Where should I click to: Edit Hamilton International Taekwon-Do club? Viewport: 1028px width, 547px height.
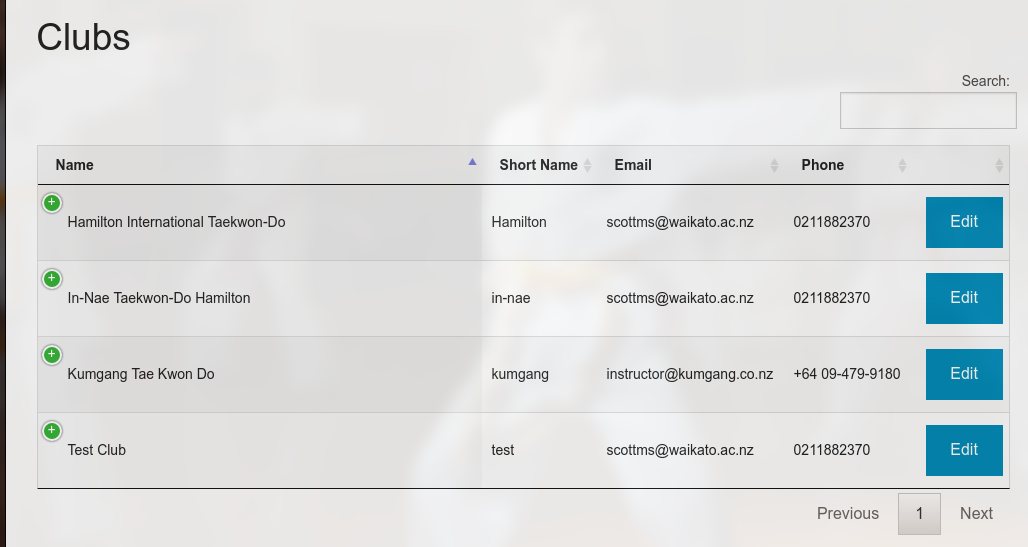coord(963,222)
